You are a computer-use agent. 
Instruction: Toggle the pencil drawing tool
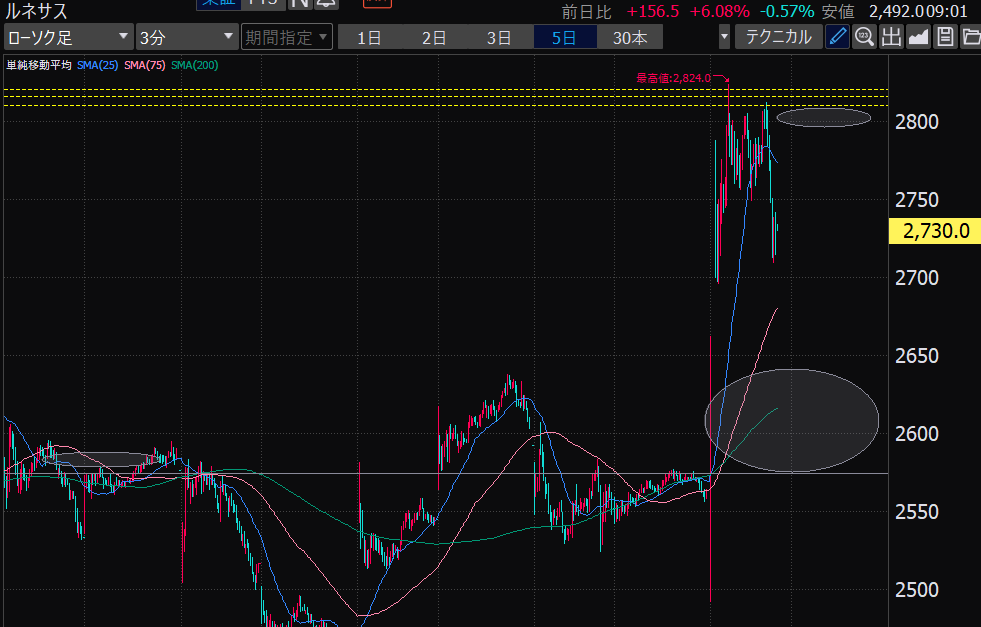coord(838,38)
